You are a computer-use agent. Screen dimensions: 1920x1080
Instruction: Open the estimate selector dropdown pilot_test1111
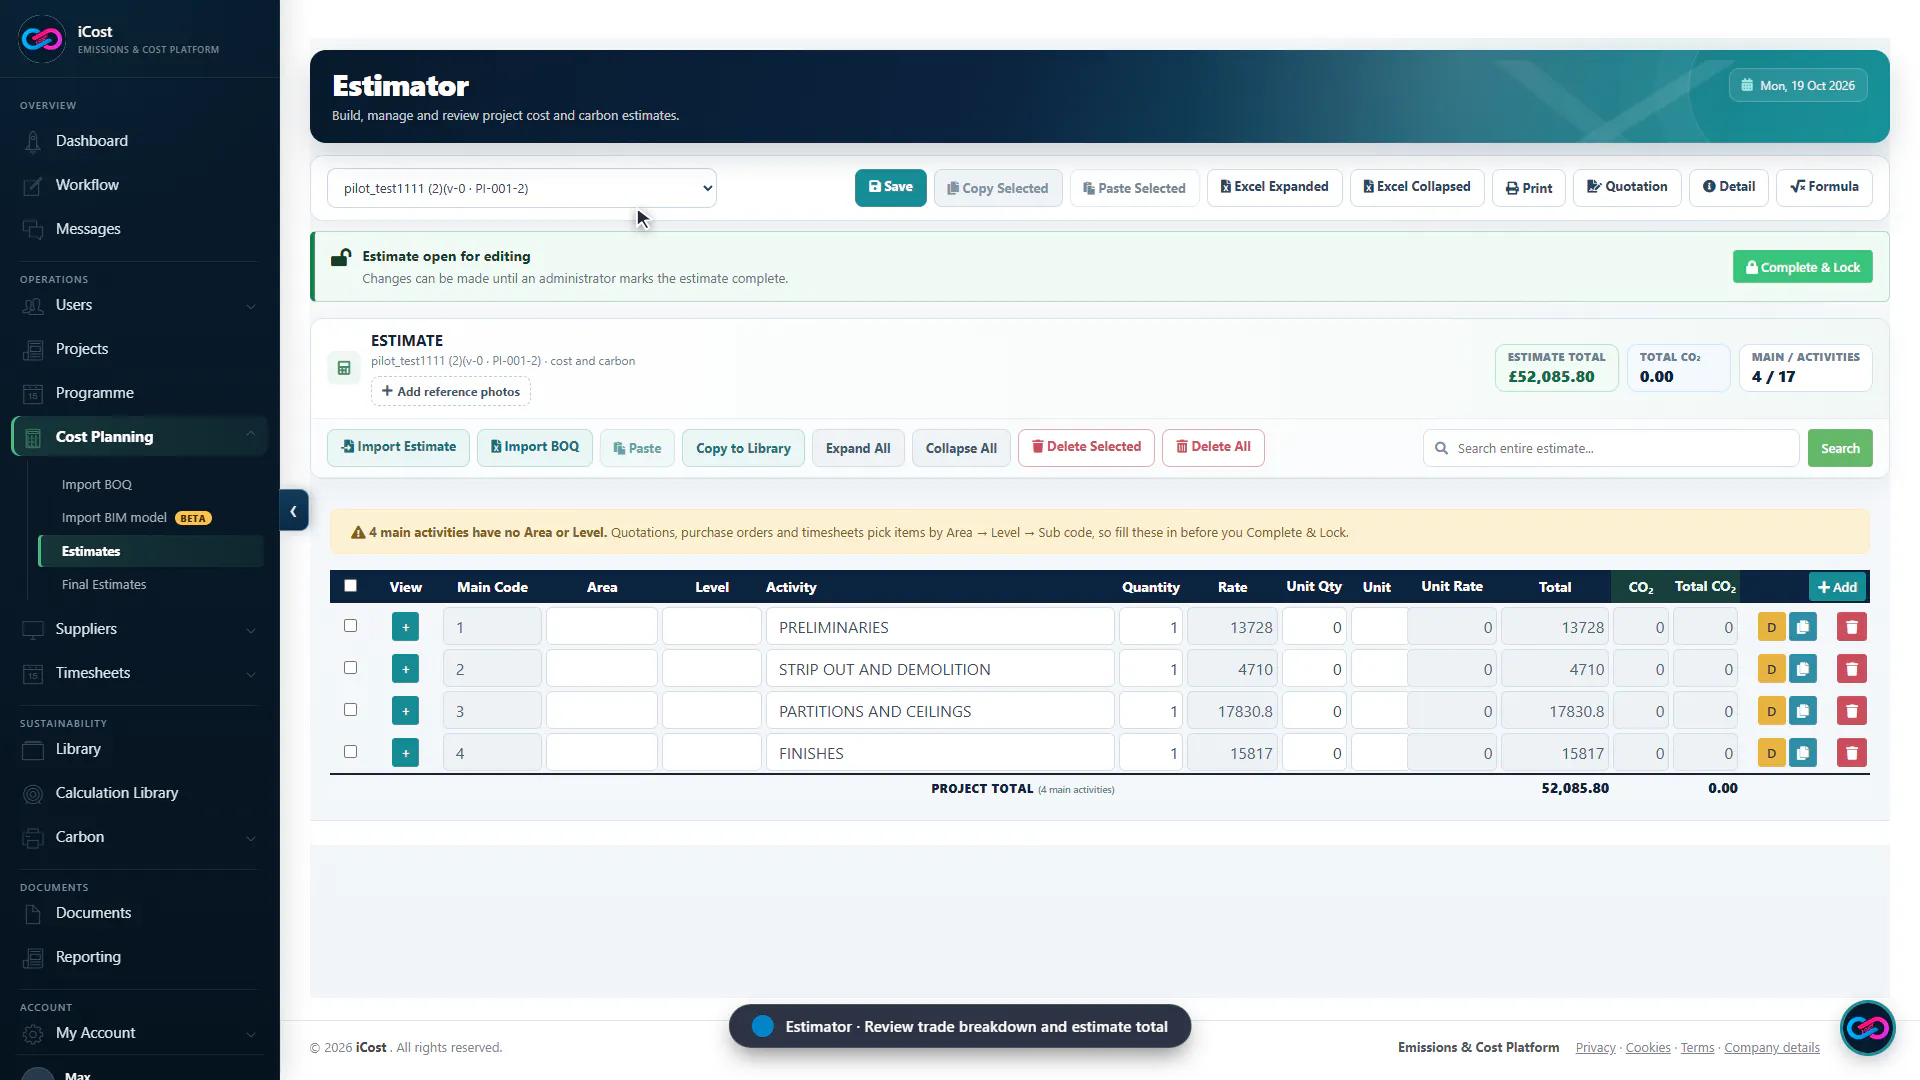pyautogui.click(x=522, y=188)
